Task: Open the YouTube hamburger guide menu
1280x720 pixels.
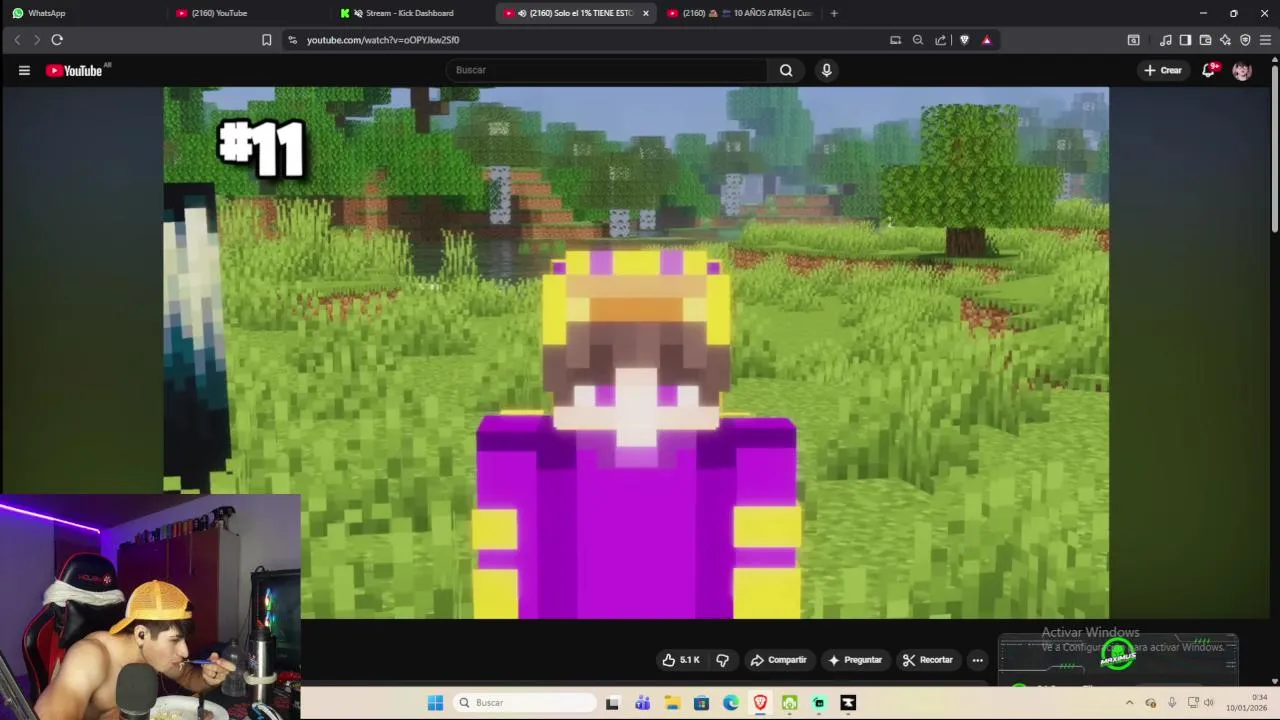Action: (x=24, y=70)
